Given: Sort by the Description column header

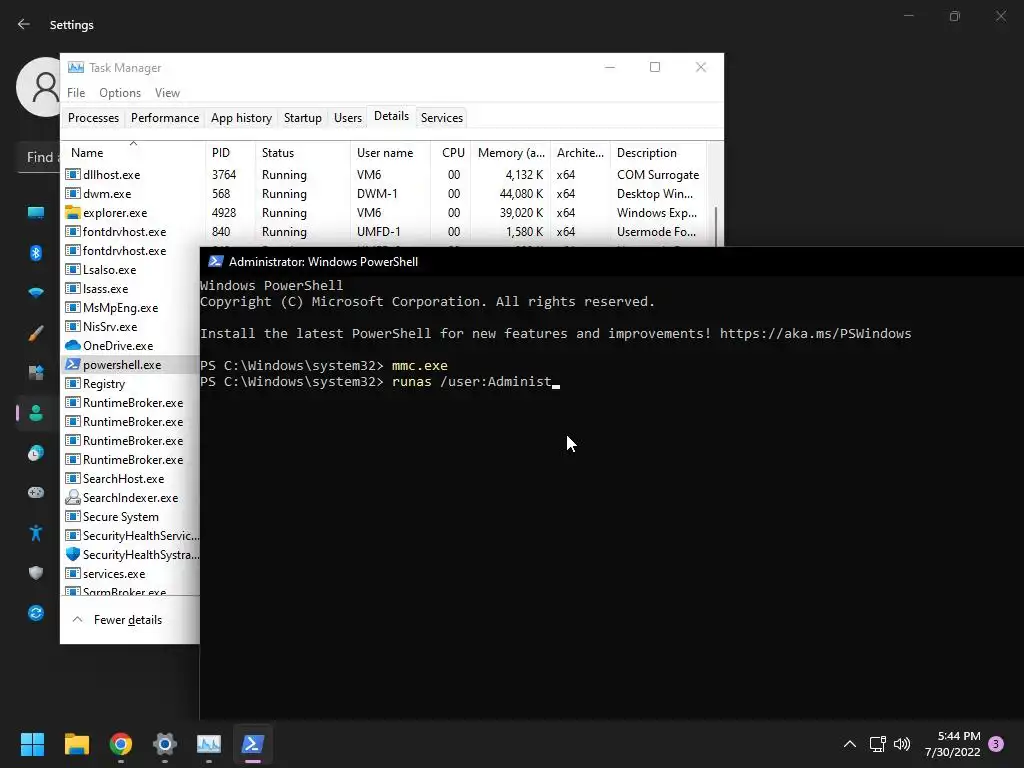Looking at the screenshot, I should 658,153.
